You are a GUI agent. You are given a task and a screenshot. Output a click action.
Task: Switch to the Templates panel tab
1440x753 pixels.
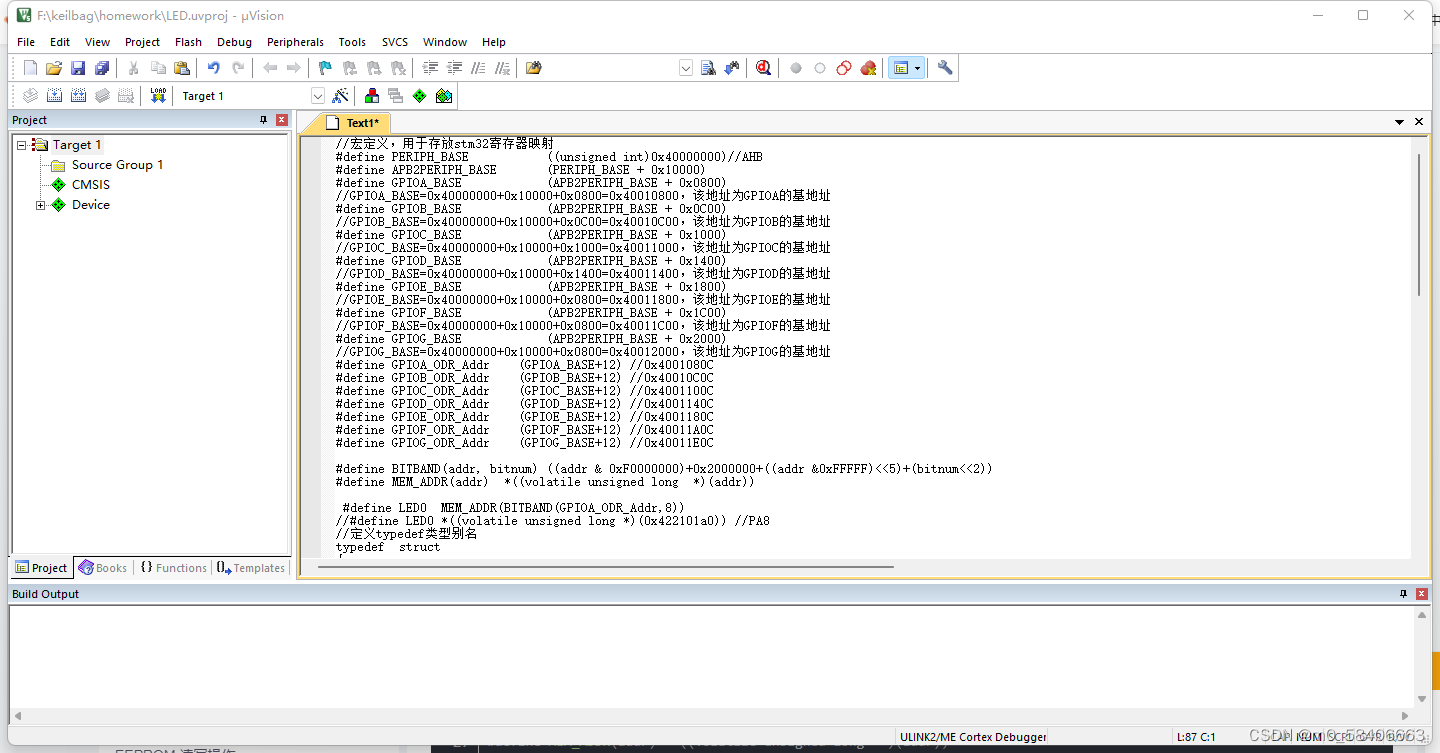click(251, 568)
